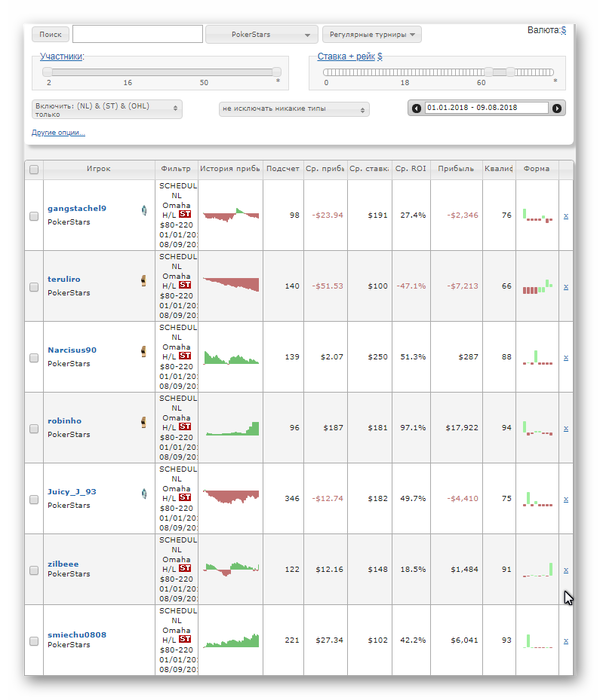600x700 pixels.
Task: Click the ST icon in Narcisus90 filter cell
Action: tap(185, 356)
